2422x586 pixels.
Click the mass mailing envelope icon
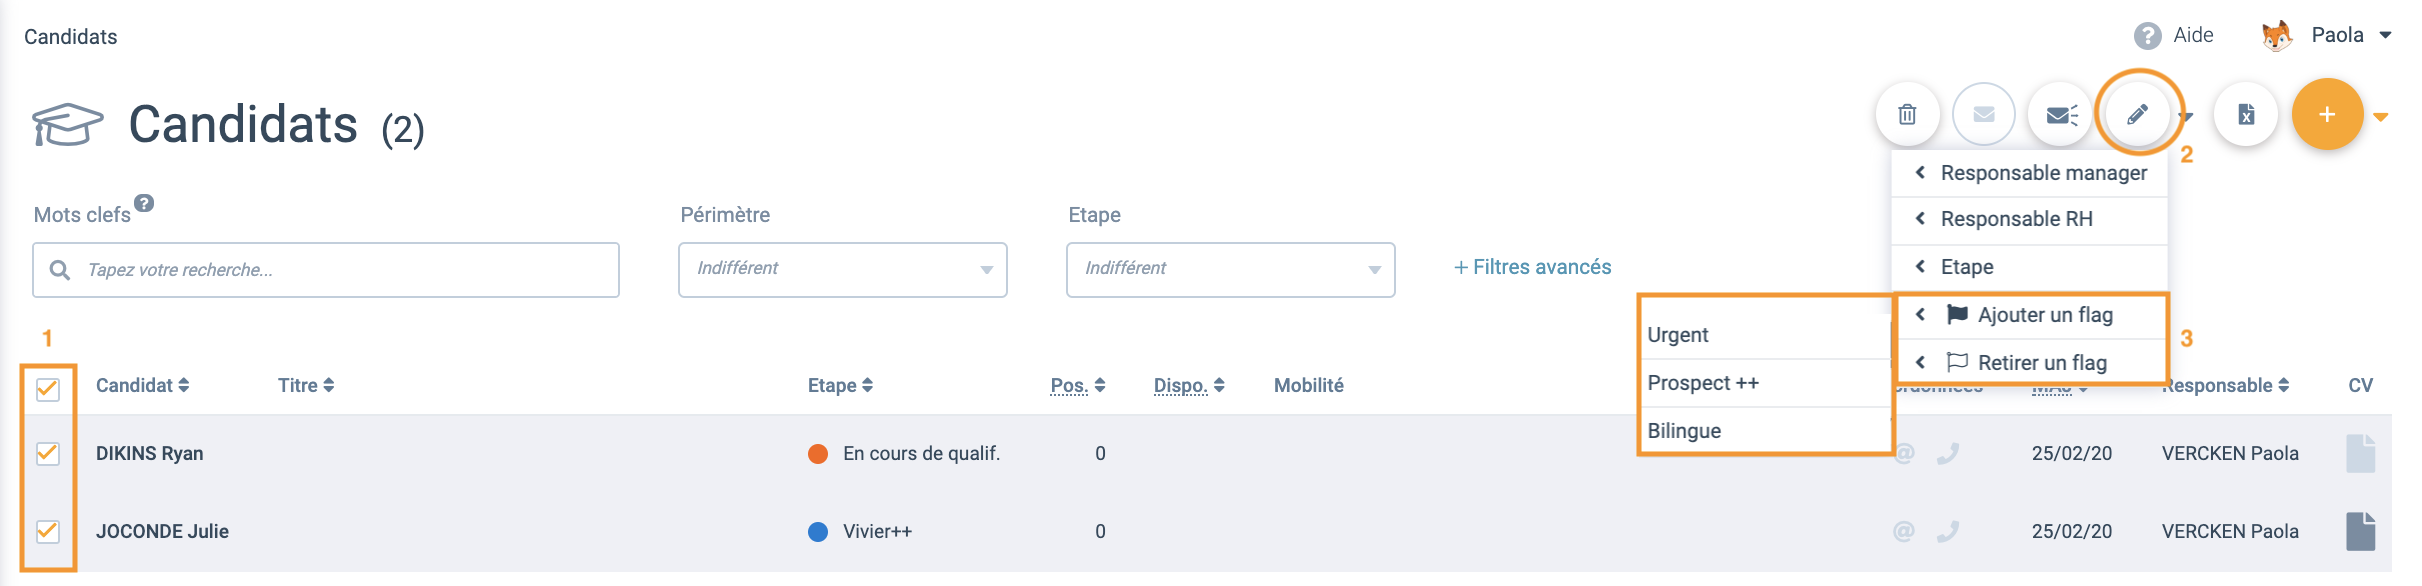(x=2061, y=115)
